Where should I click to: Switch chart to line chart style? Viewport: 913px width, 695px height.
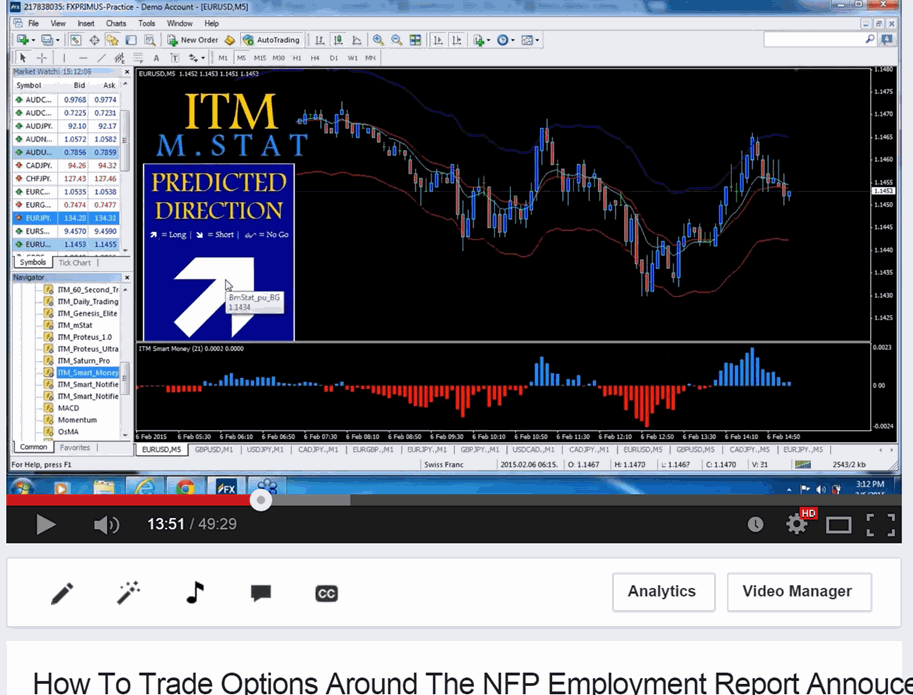(357, 40)
